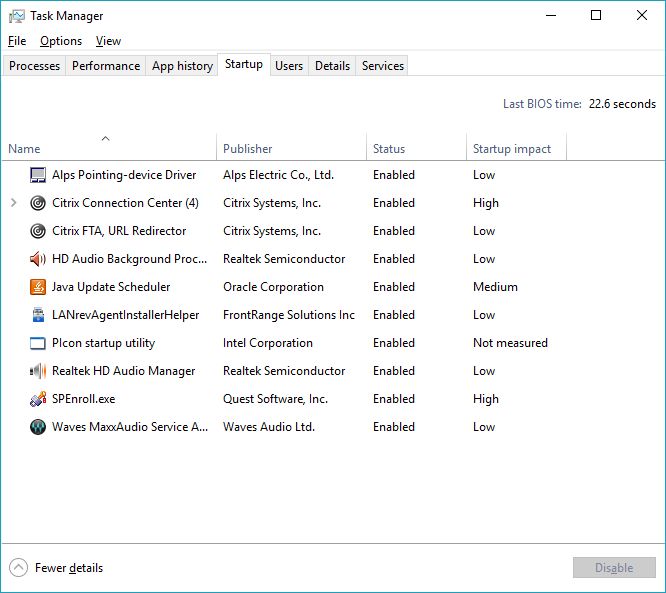Click the Alps Pointing-device Driver icon
666x593 pixels.
[38, 175]
